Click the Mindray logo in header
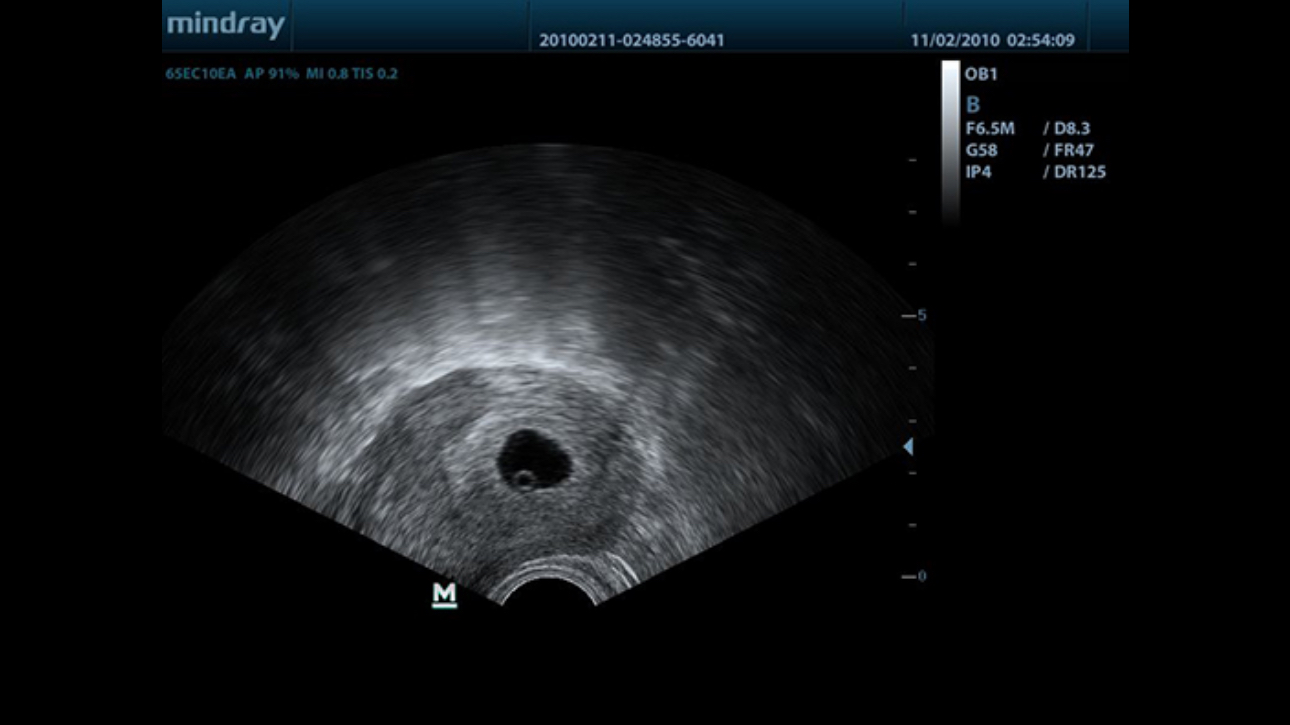 (226, 25)
